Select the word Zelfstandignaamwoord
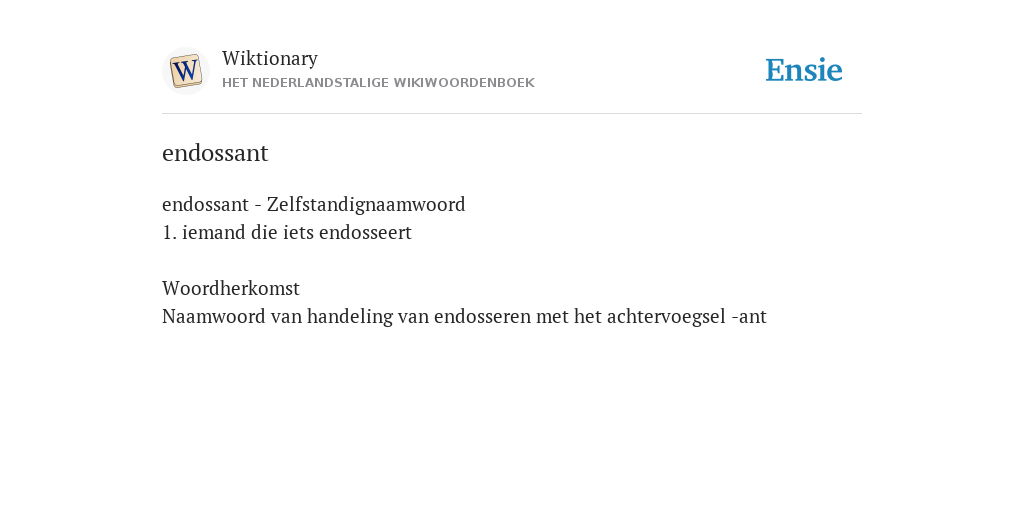This screenshot has width=1024, height=512. tap(366, 205)
